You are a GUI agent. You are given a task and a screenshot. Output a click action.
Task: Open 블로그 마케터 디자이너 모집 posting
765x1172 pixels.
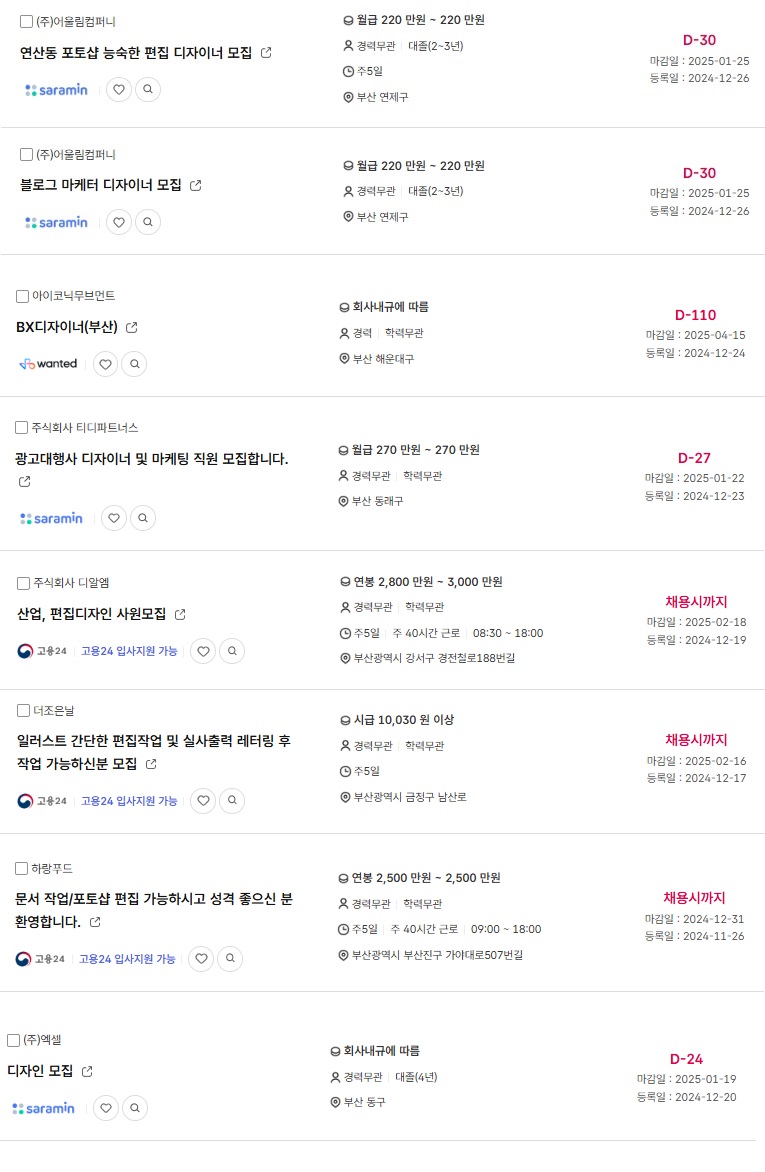pos(101,185)
